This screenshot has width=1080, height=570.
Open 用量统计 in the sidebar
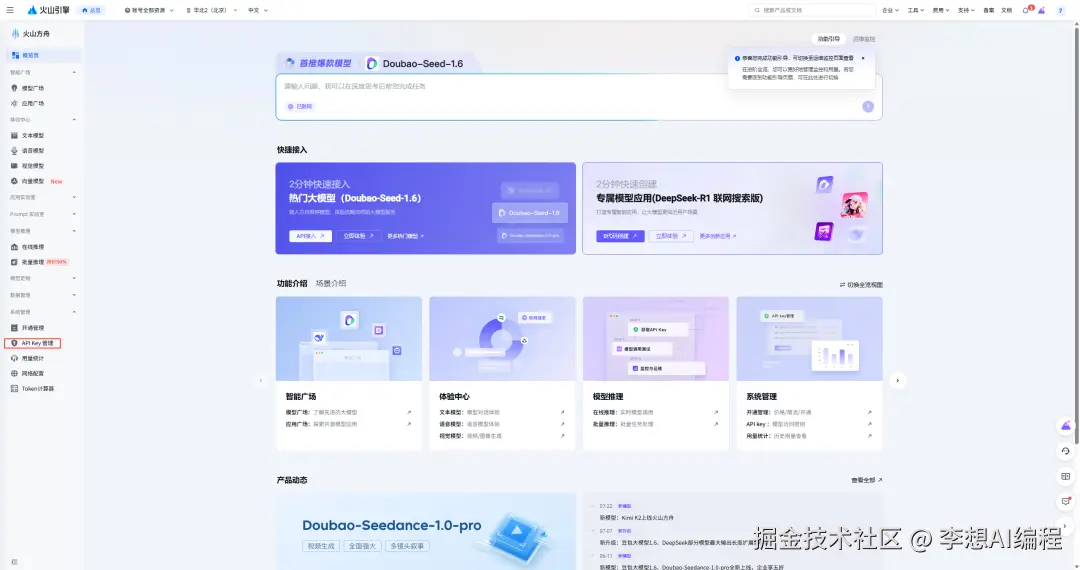(x=33, y=358)
